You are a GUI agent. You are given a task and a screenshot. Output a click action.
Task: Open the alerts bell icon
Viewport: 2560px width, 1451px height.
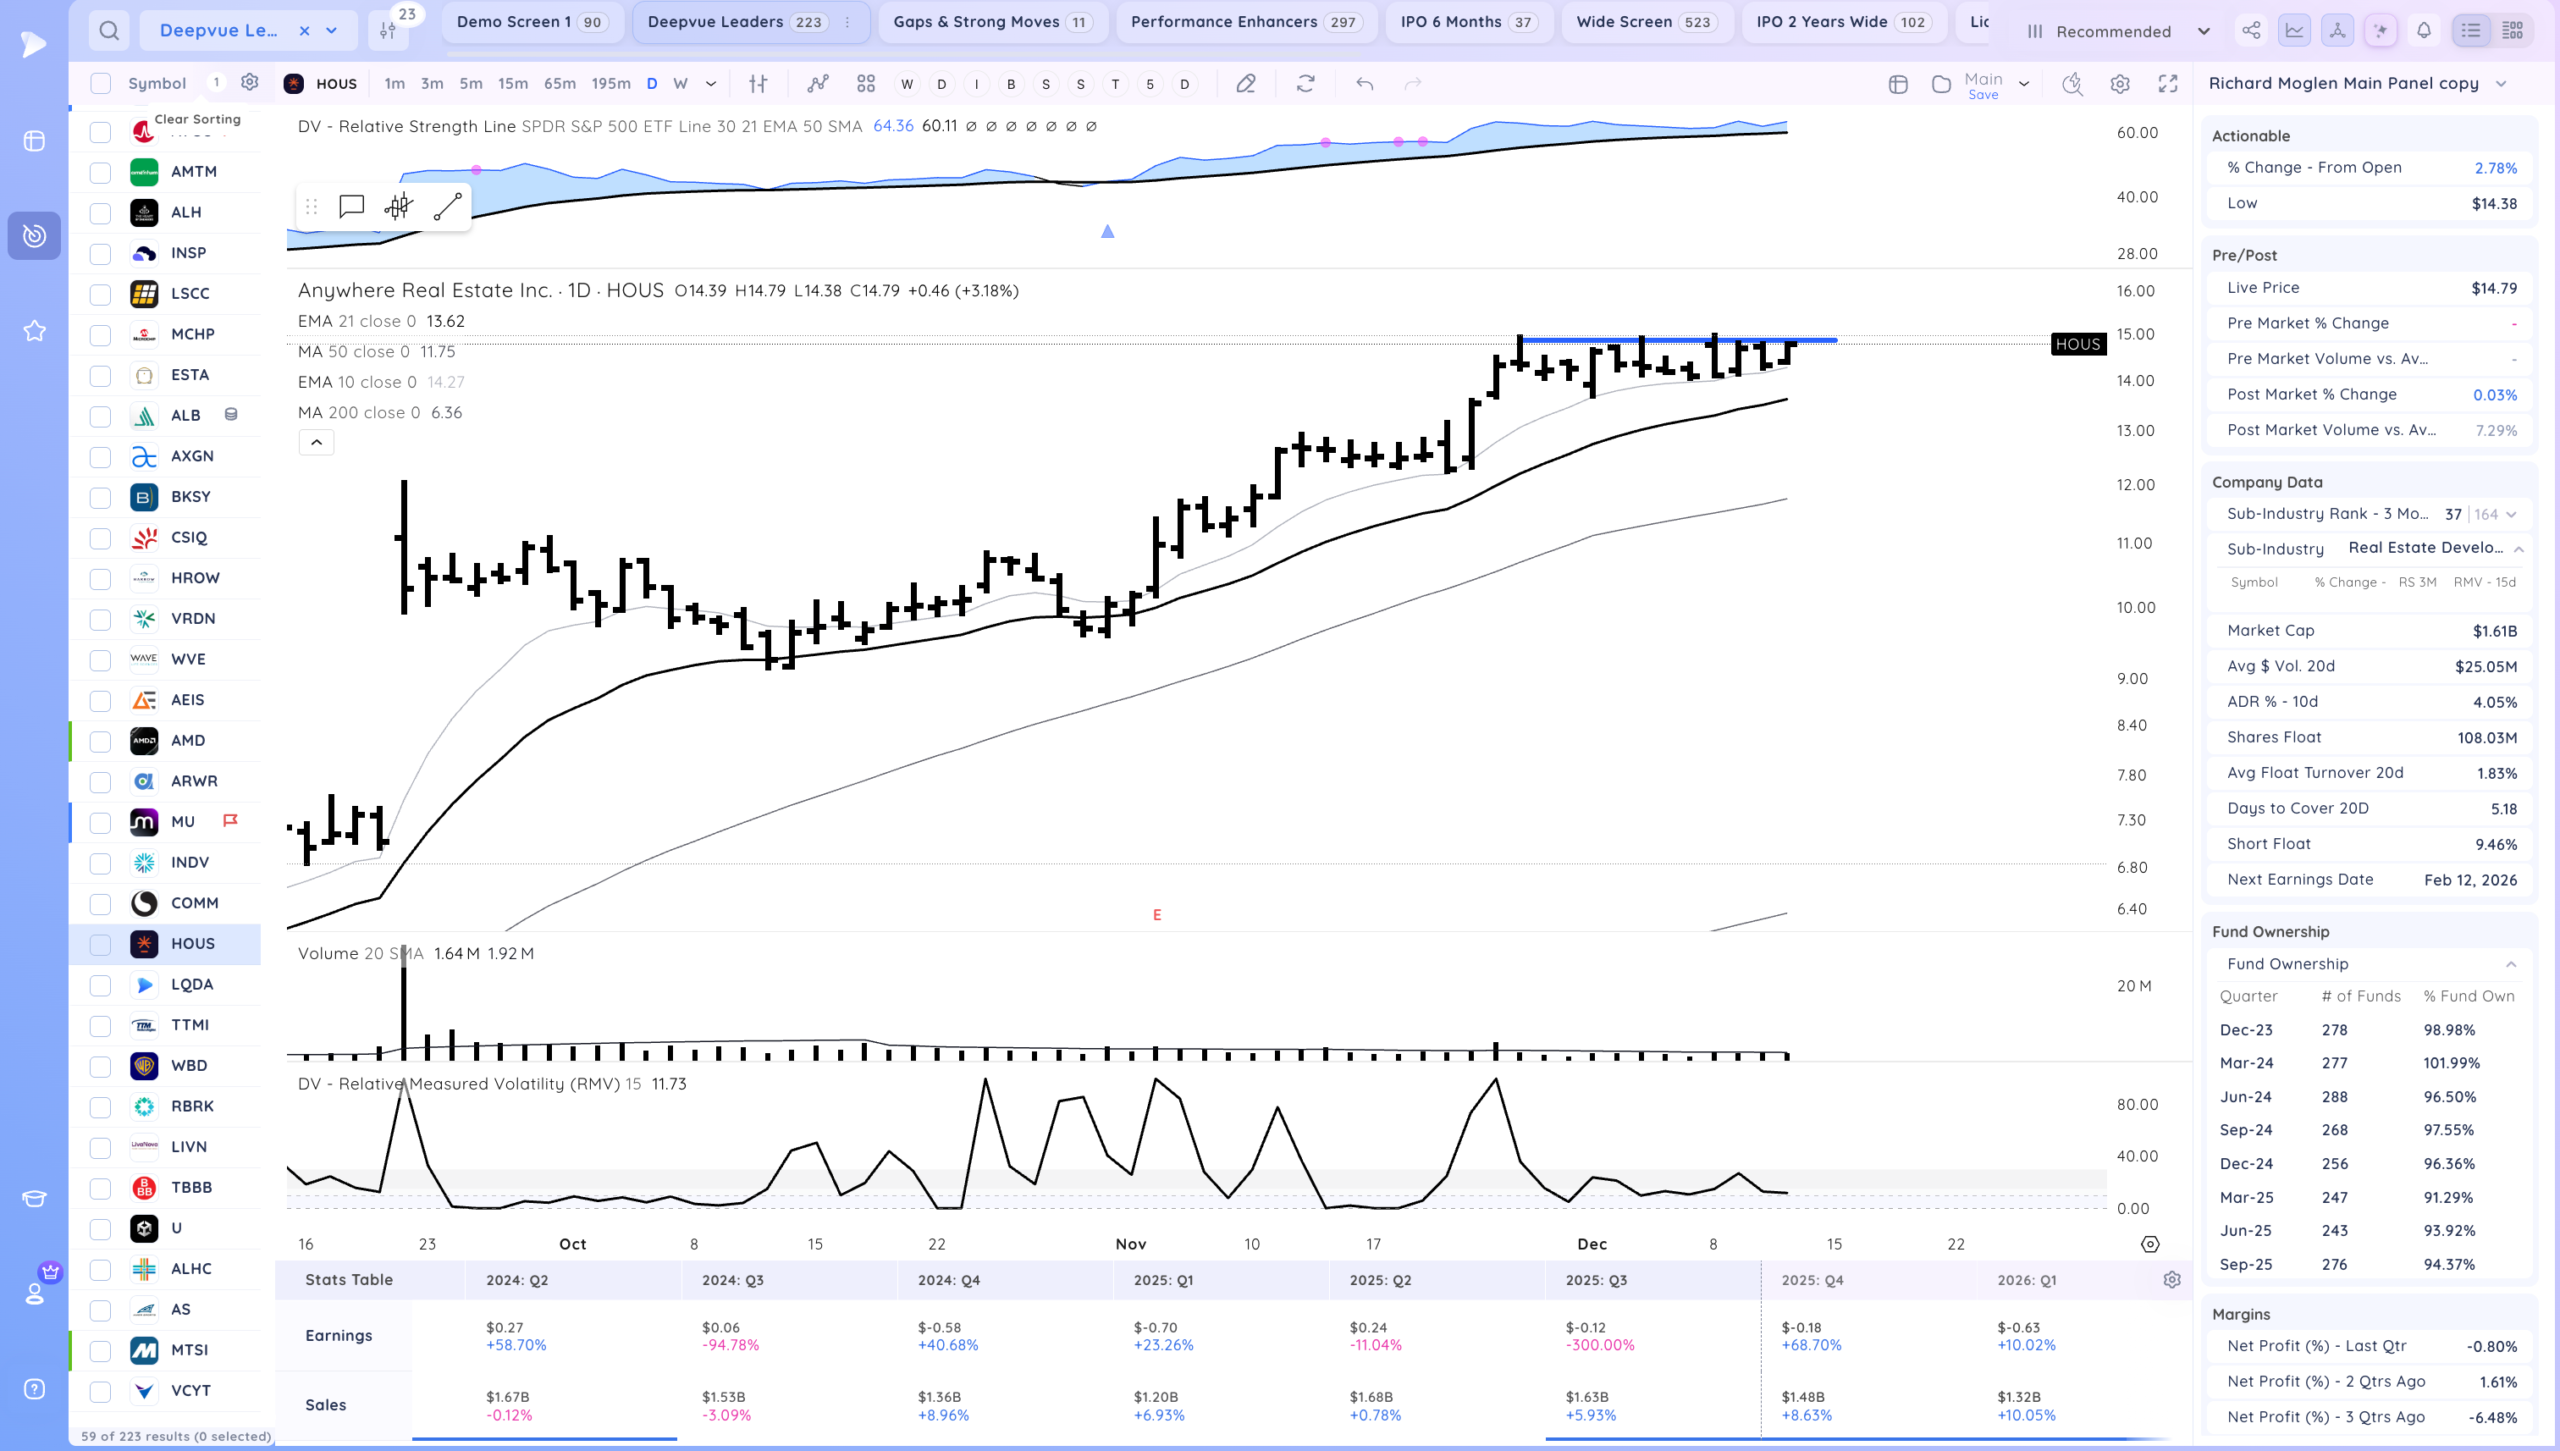coord(2424,31)
